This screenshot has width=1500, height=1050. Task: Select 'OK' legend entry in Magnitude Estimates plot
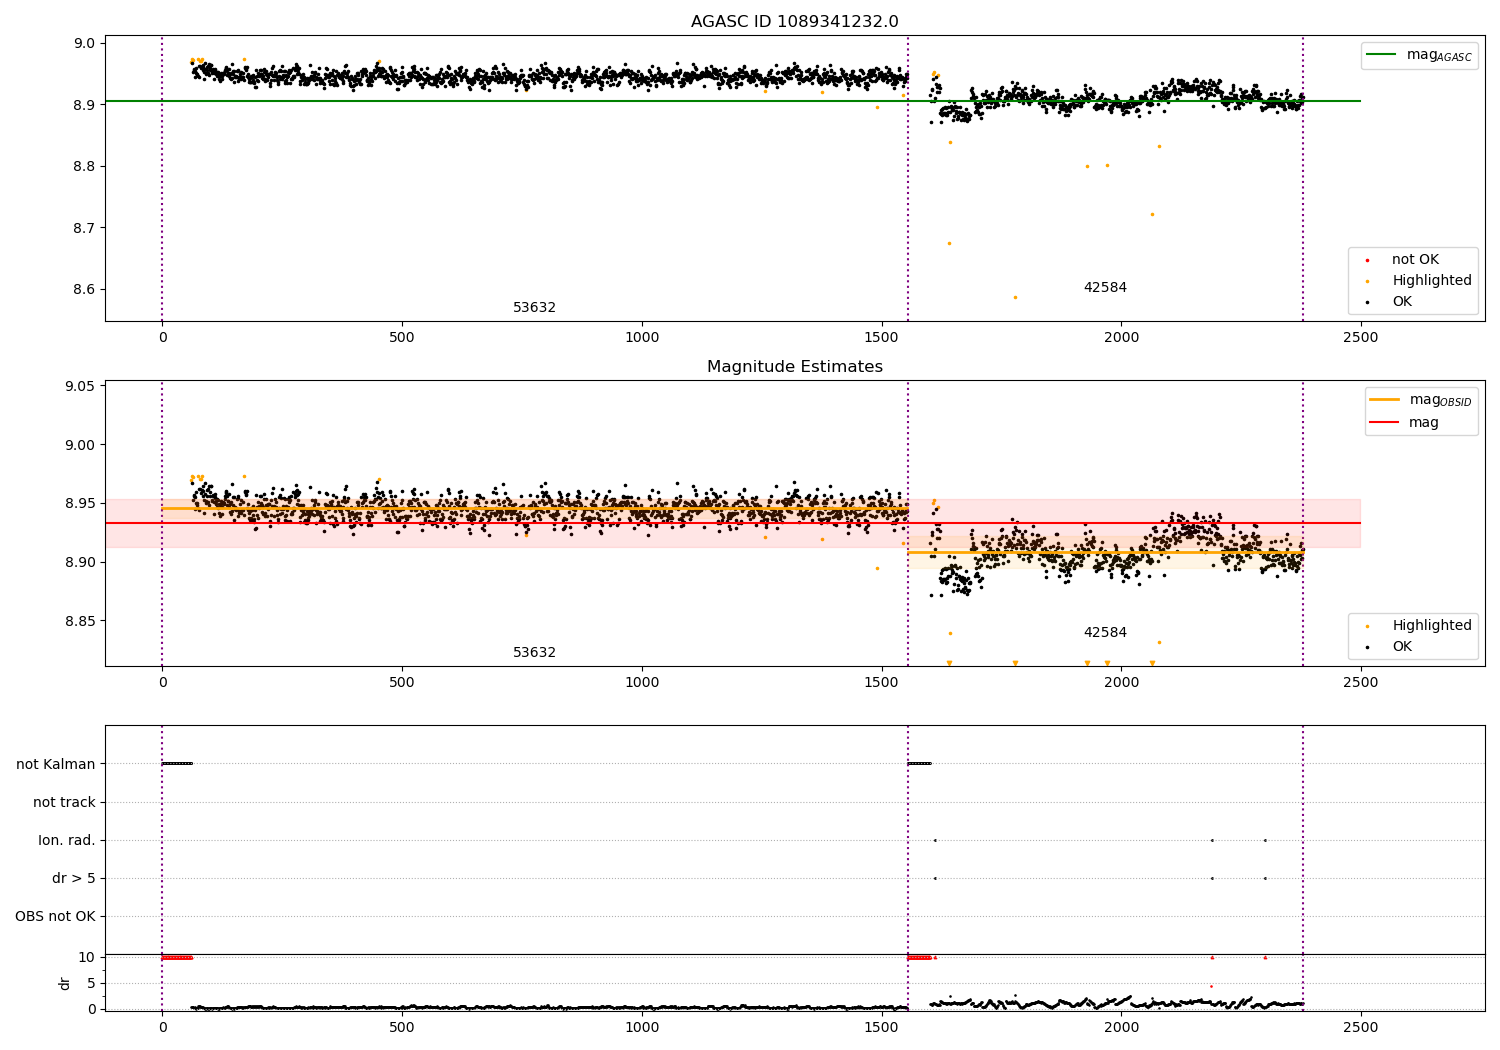coord(1390,647)
